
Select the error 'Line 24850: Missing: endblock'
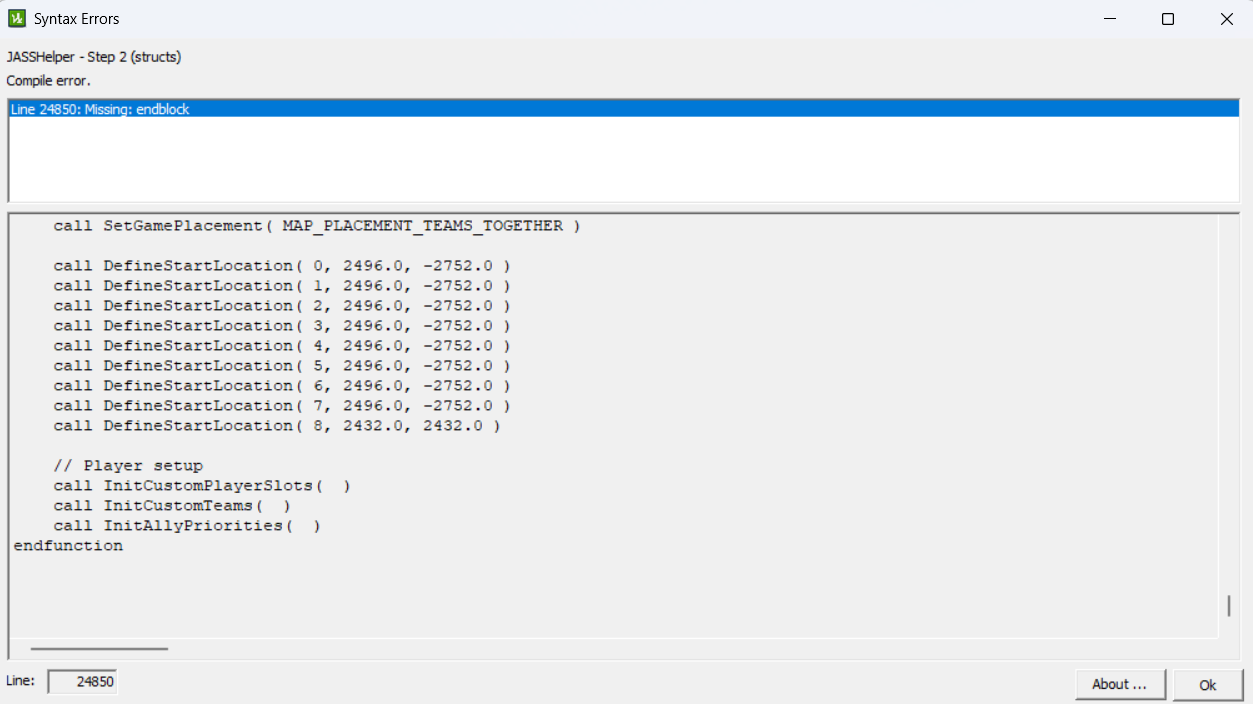(623, 110)
